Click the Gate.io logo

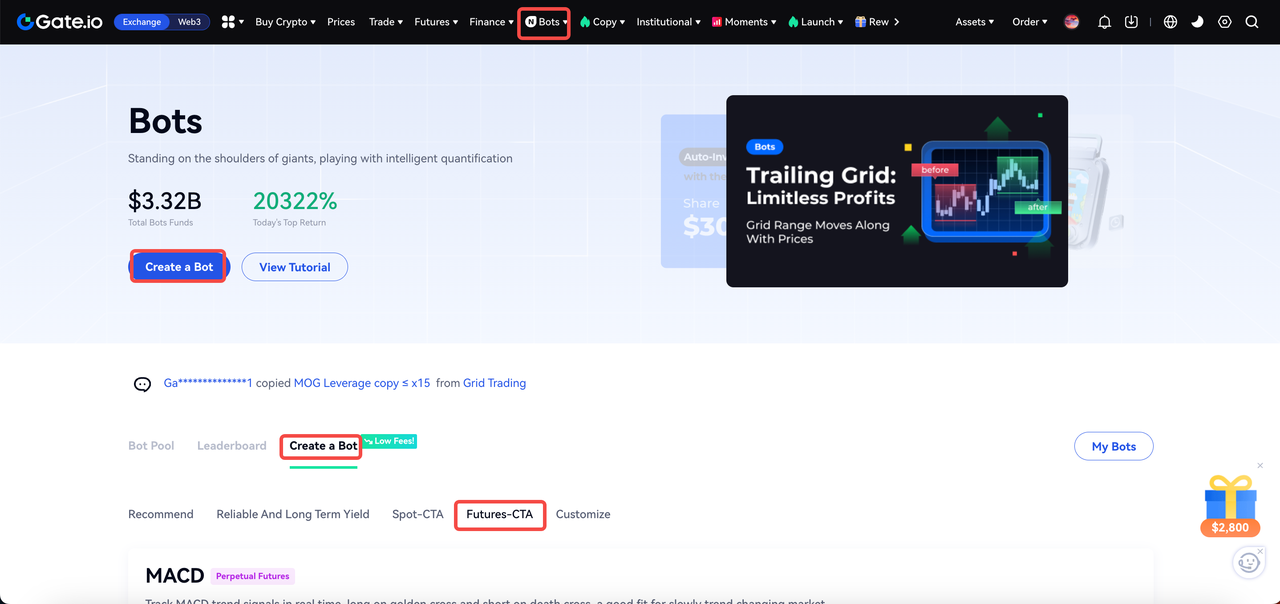(61, 22)
